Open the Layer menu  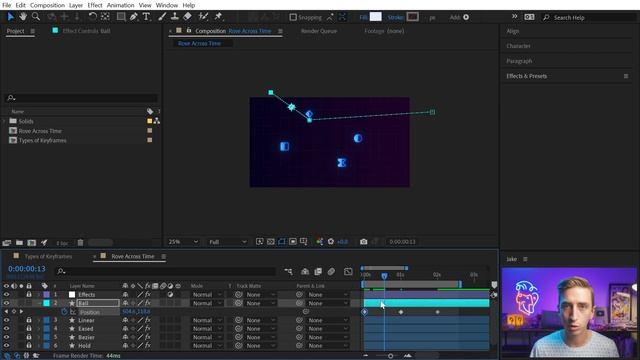click(76, 5)
